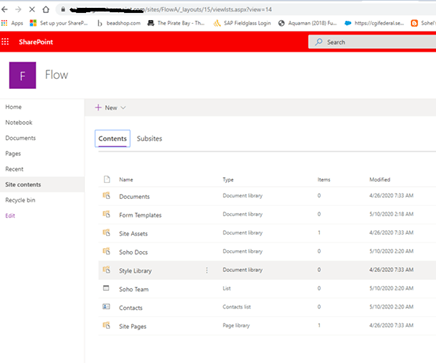
Task: Open Set up your SharePoint bookmark
Action: point(59,23)
